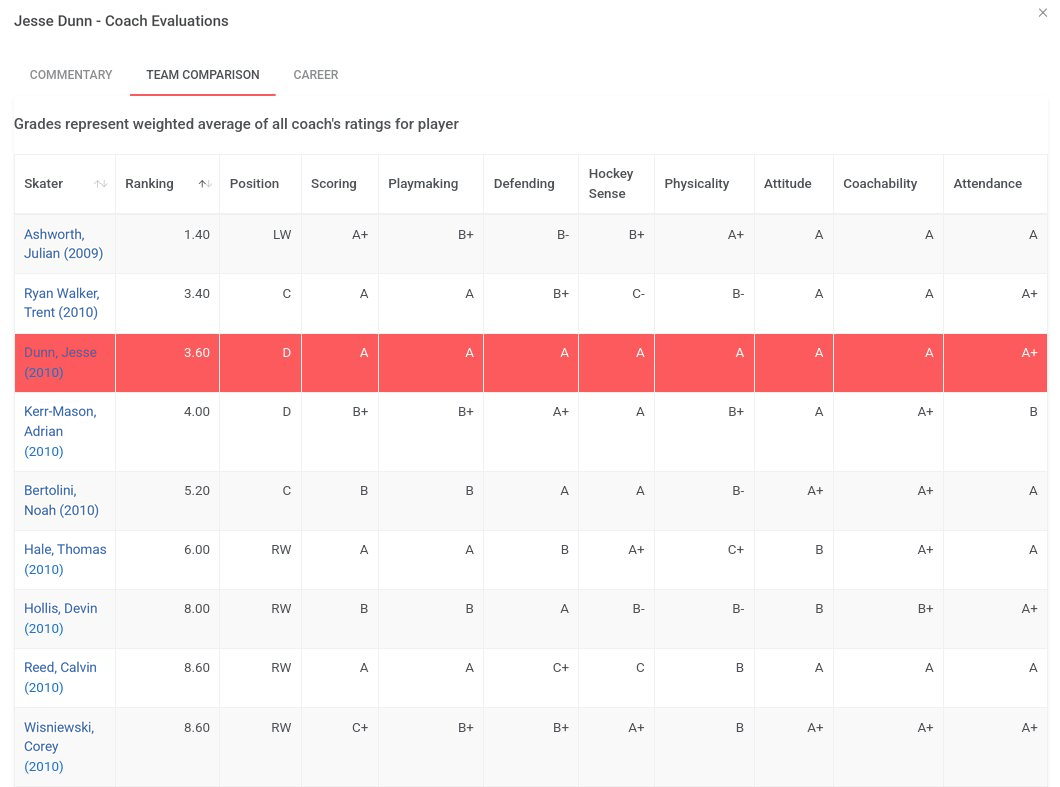Click Wisniewski's C+ Scoring grade

click(360, 728)
